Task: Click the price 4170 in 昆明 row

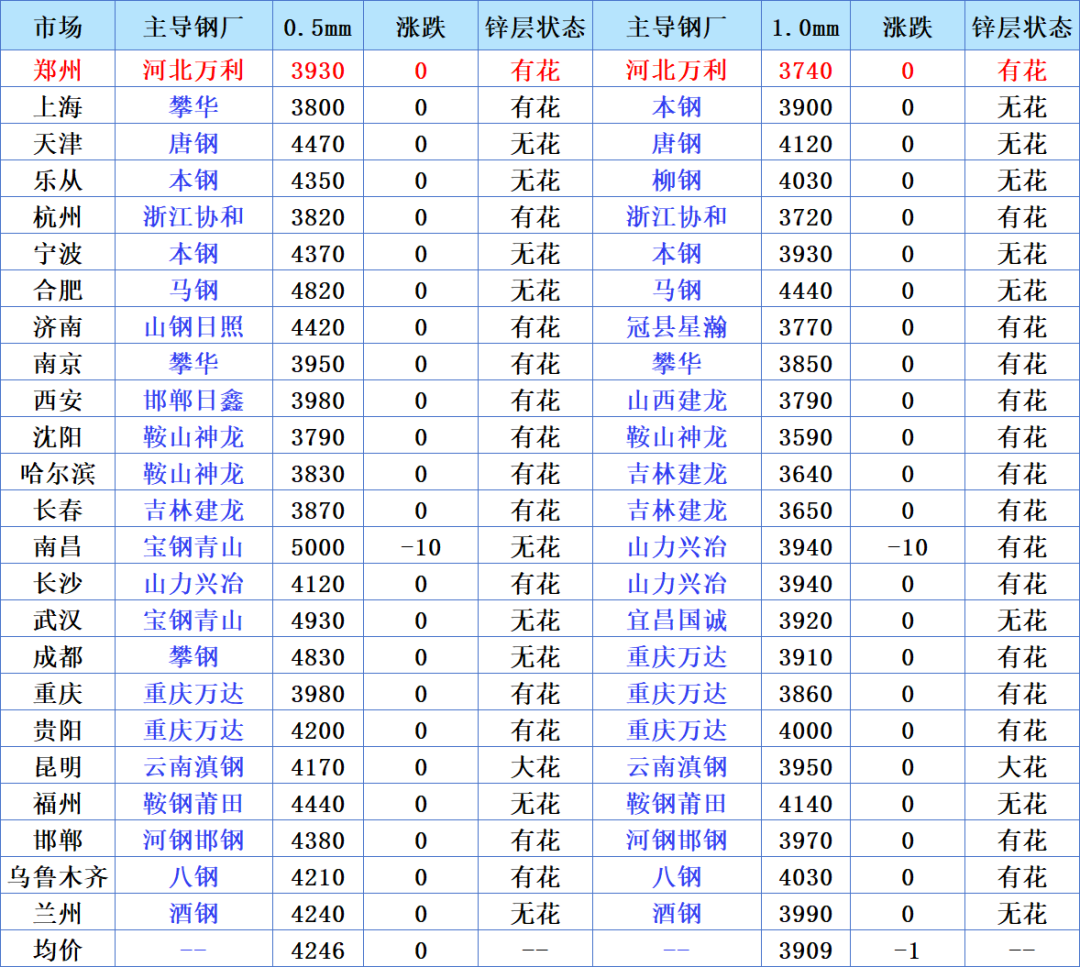Action: (x=318, y=767)
